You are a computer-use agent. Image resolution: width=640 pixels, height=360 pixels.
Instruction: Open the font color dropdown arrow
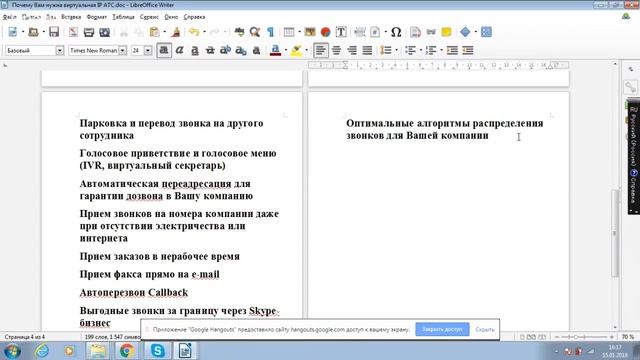pyautogui.click(x=286, y=50)
